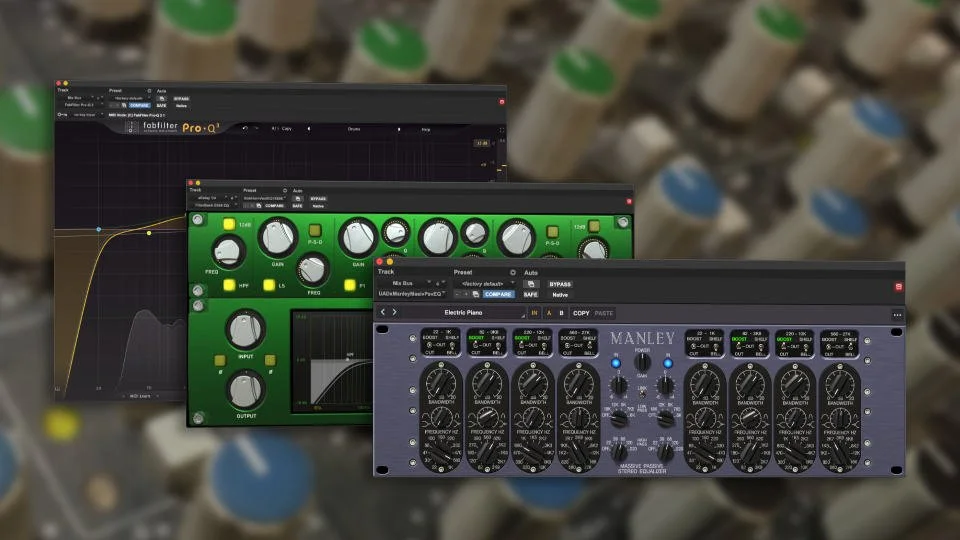Image resolution: width=960 pixels, height=540 pixels.
Task: Toggle the left blue IN button on Manley
Action: 616,363
